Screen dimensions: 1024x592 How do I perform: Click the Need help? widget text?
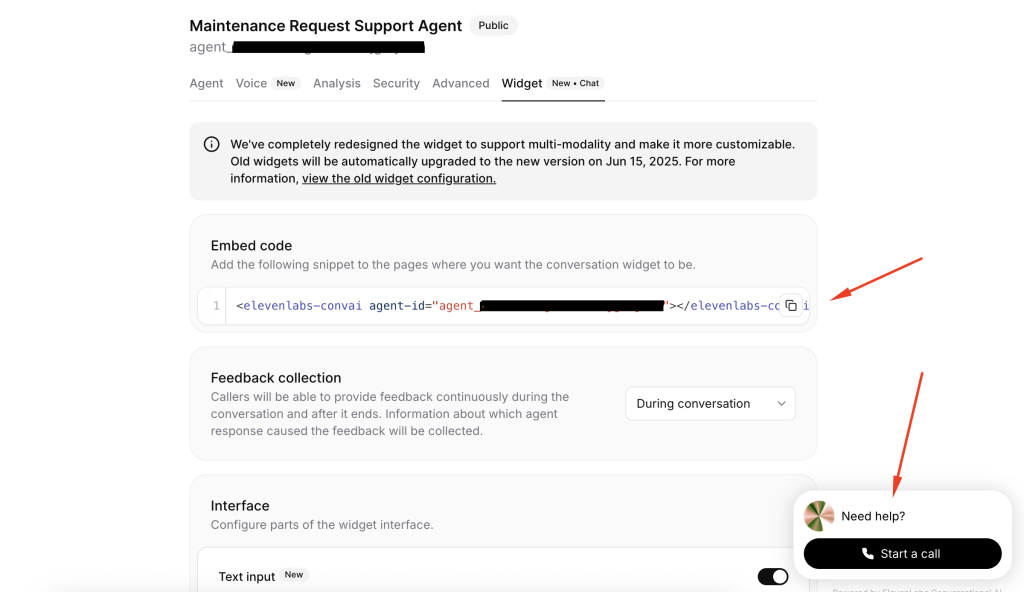(873, 516)
